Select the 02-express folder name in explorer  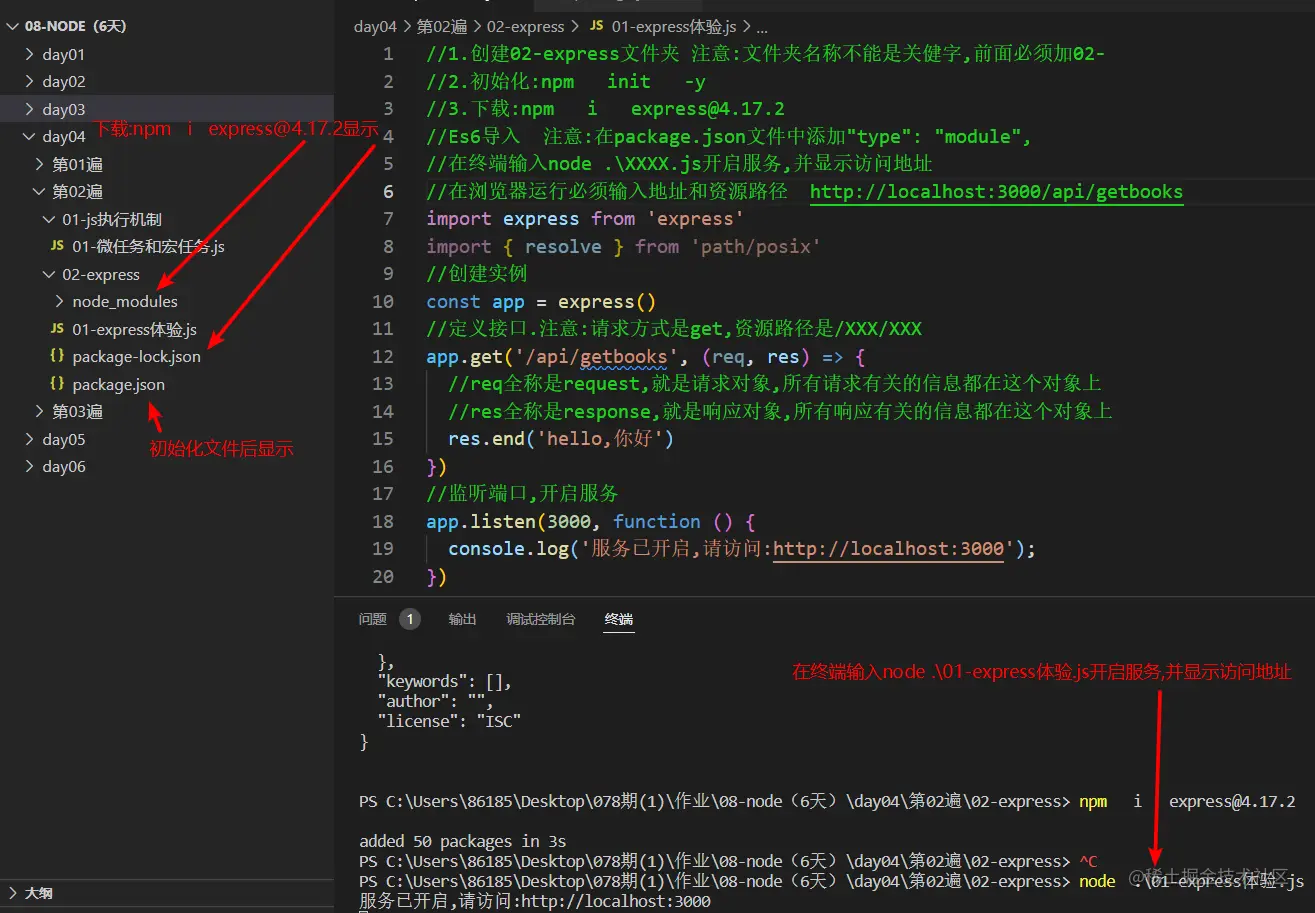101,274
